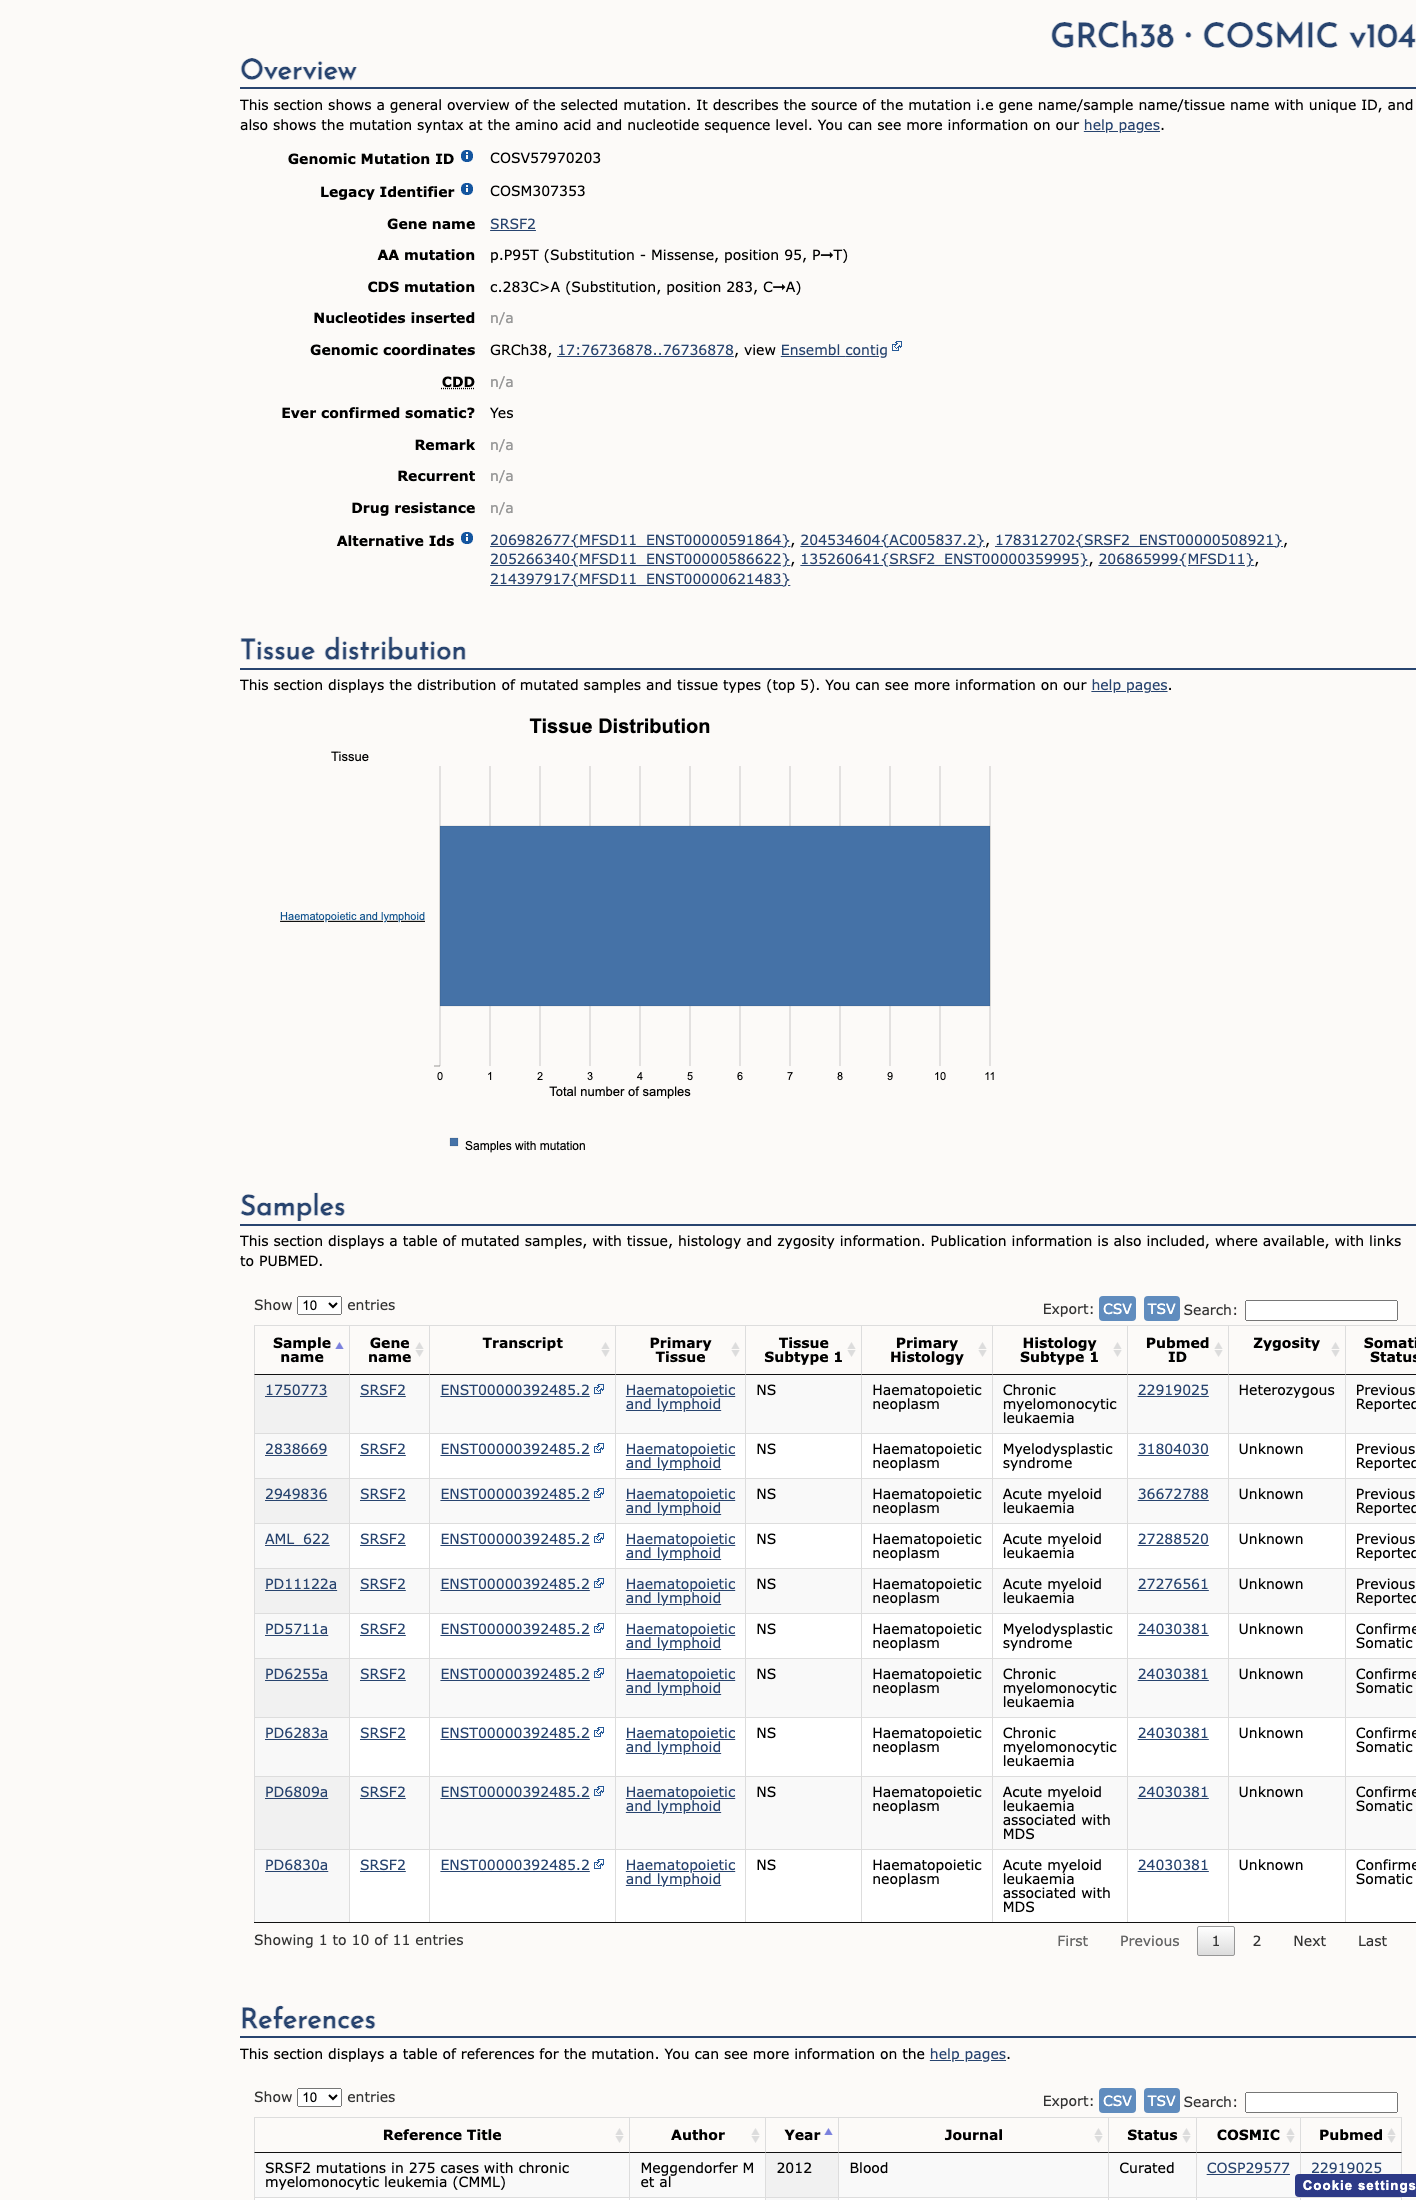Screen dimensions: 1416x2200
Task: Click First in samples pagination
Action: pyautogui.click(x=1072, y=1941)
